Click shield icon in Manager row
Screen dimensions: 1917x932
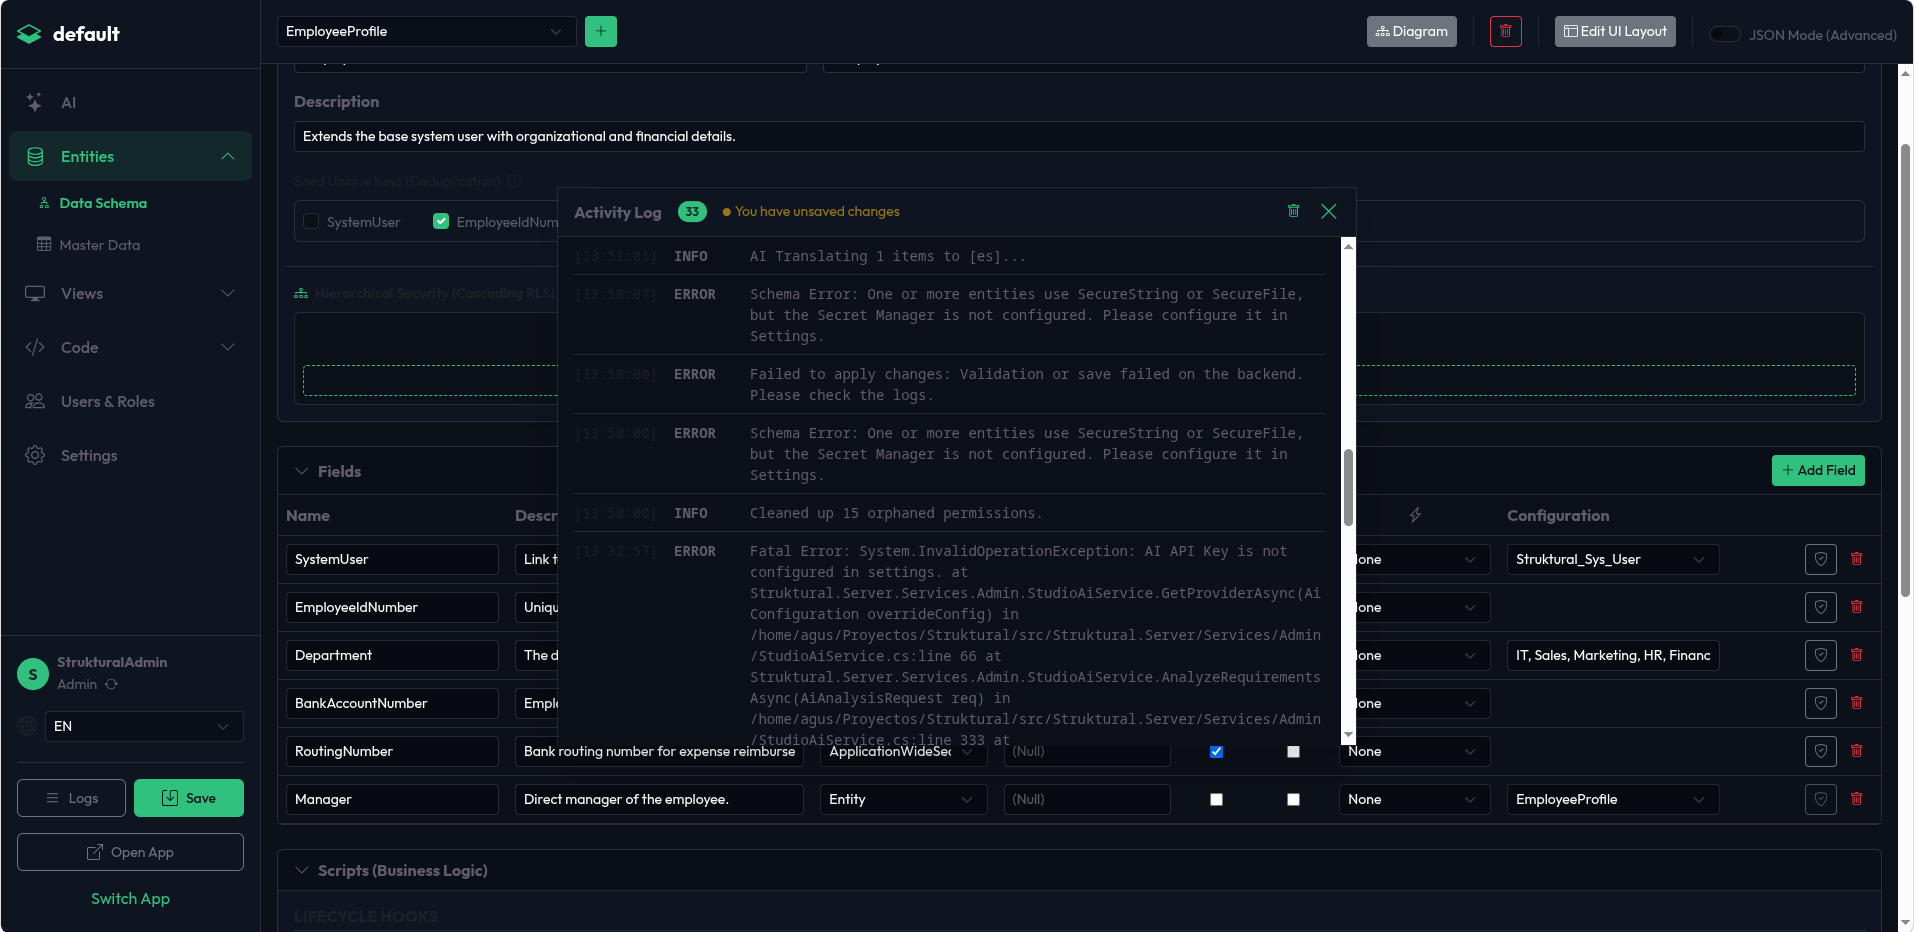(1821, 799)
